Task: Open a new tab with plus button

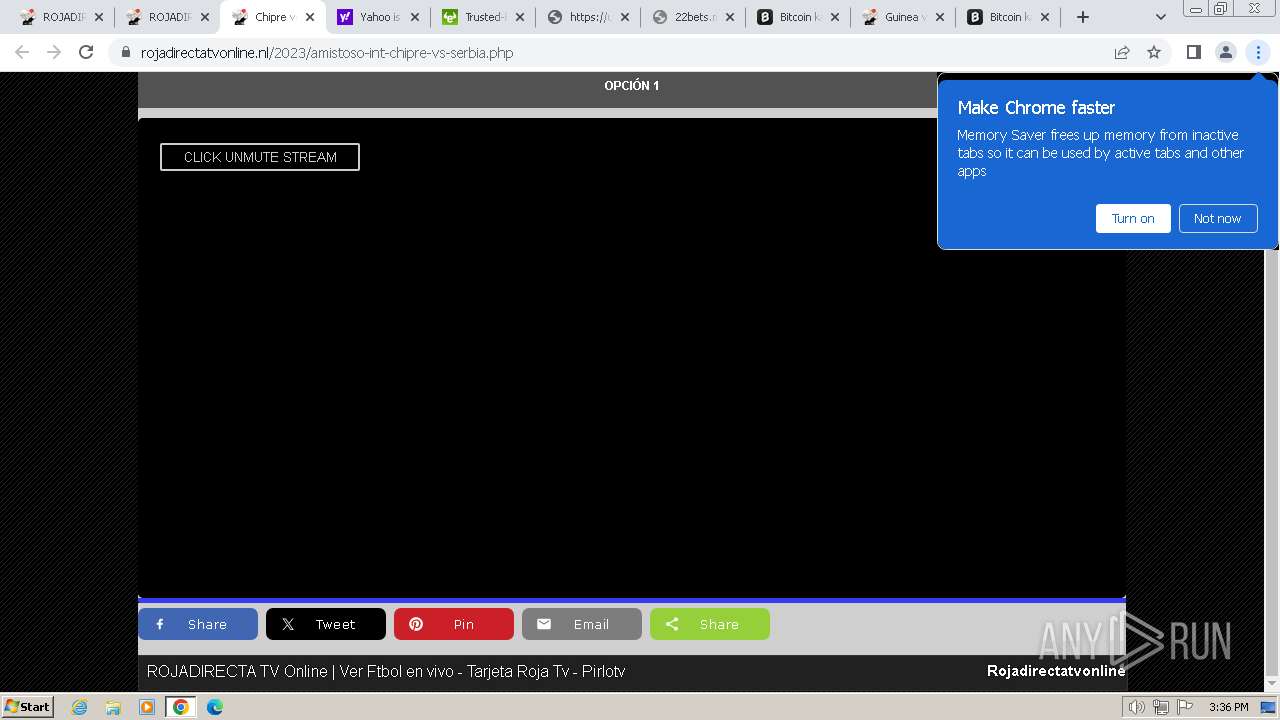Action: pyautogui.click(x=1083, y=17)
